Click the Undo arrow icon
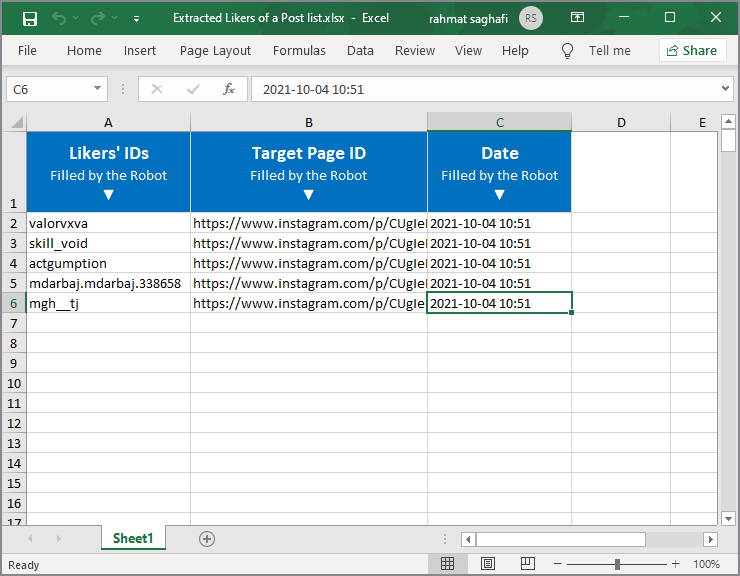The height and width of the screenshot is (576, 740). tap(59, 18)
